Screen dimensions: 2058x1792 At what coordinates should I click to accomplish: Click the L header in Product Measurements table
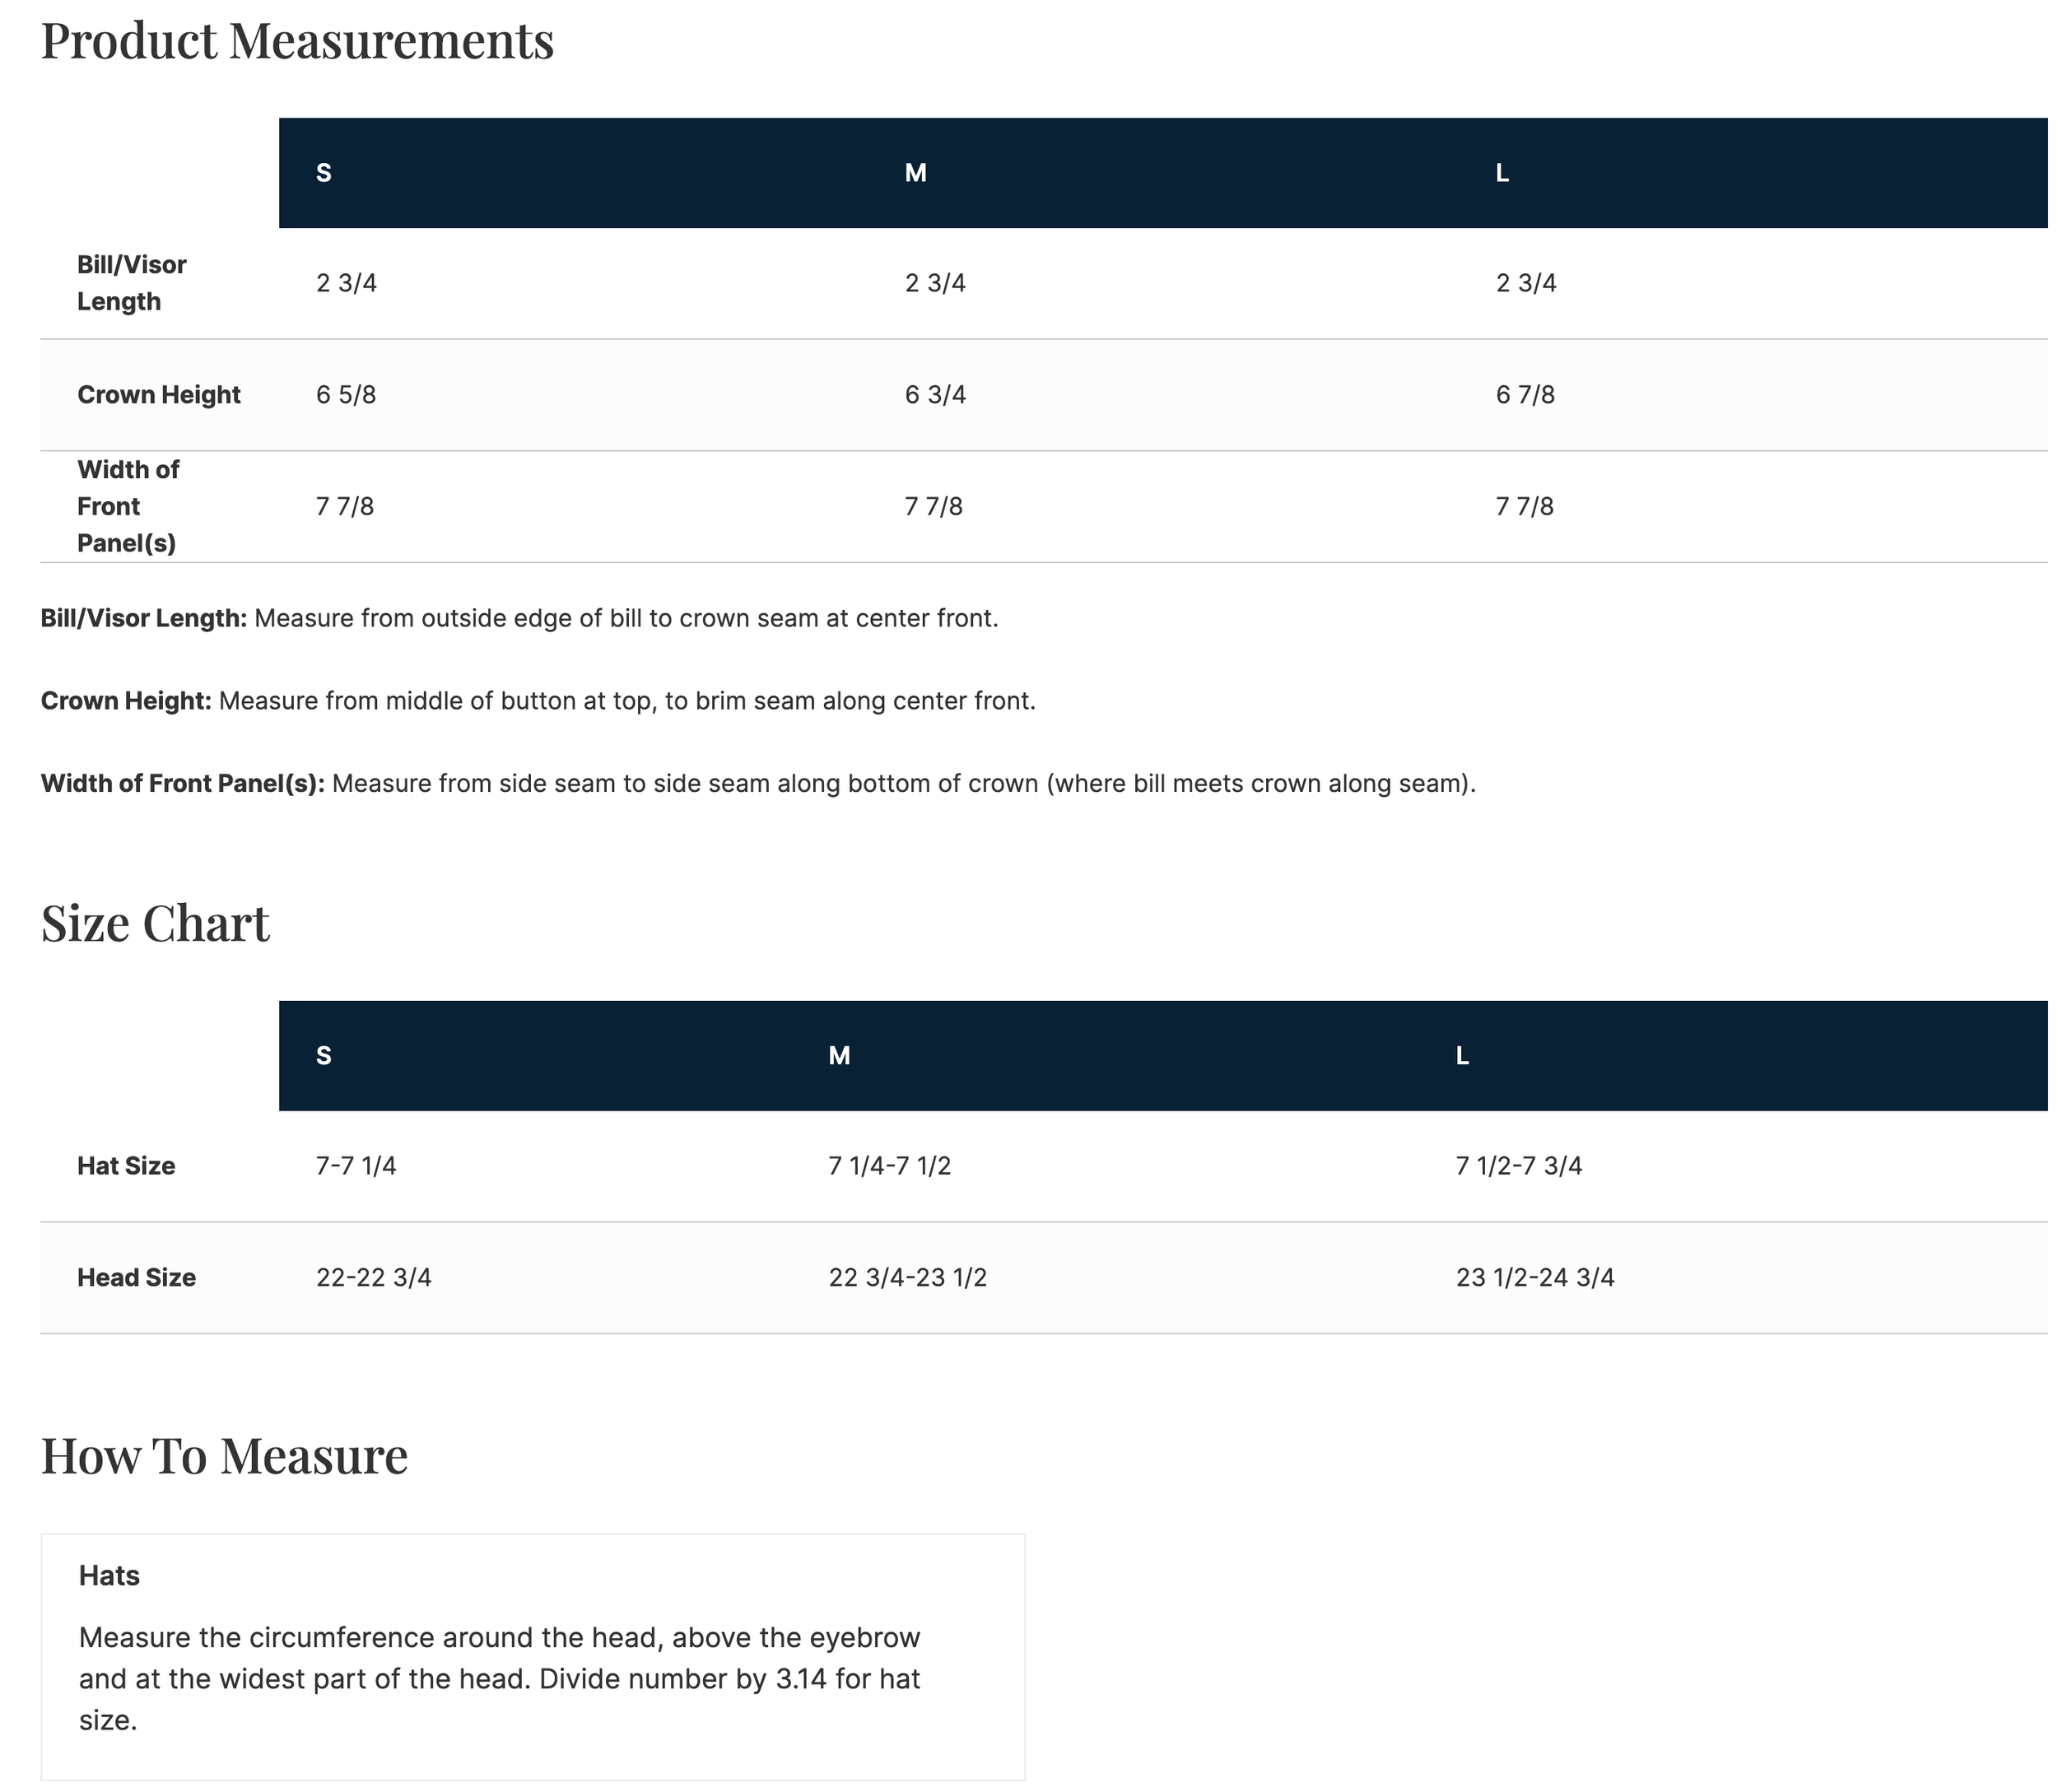click(1502, 173)
